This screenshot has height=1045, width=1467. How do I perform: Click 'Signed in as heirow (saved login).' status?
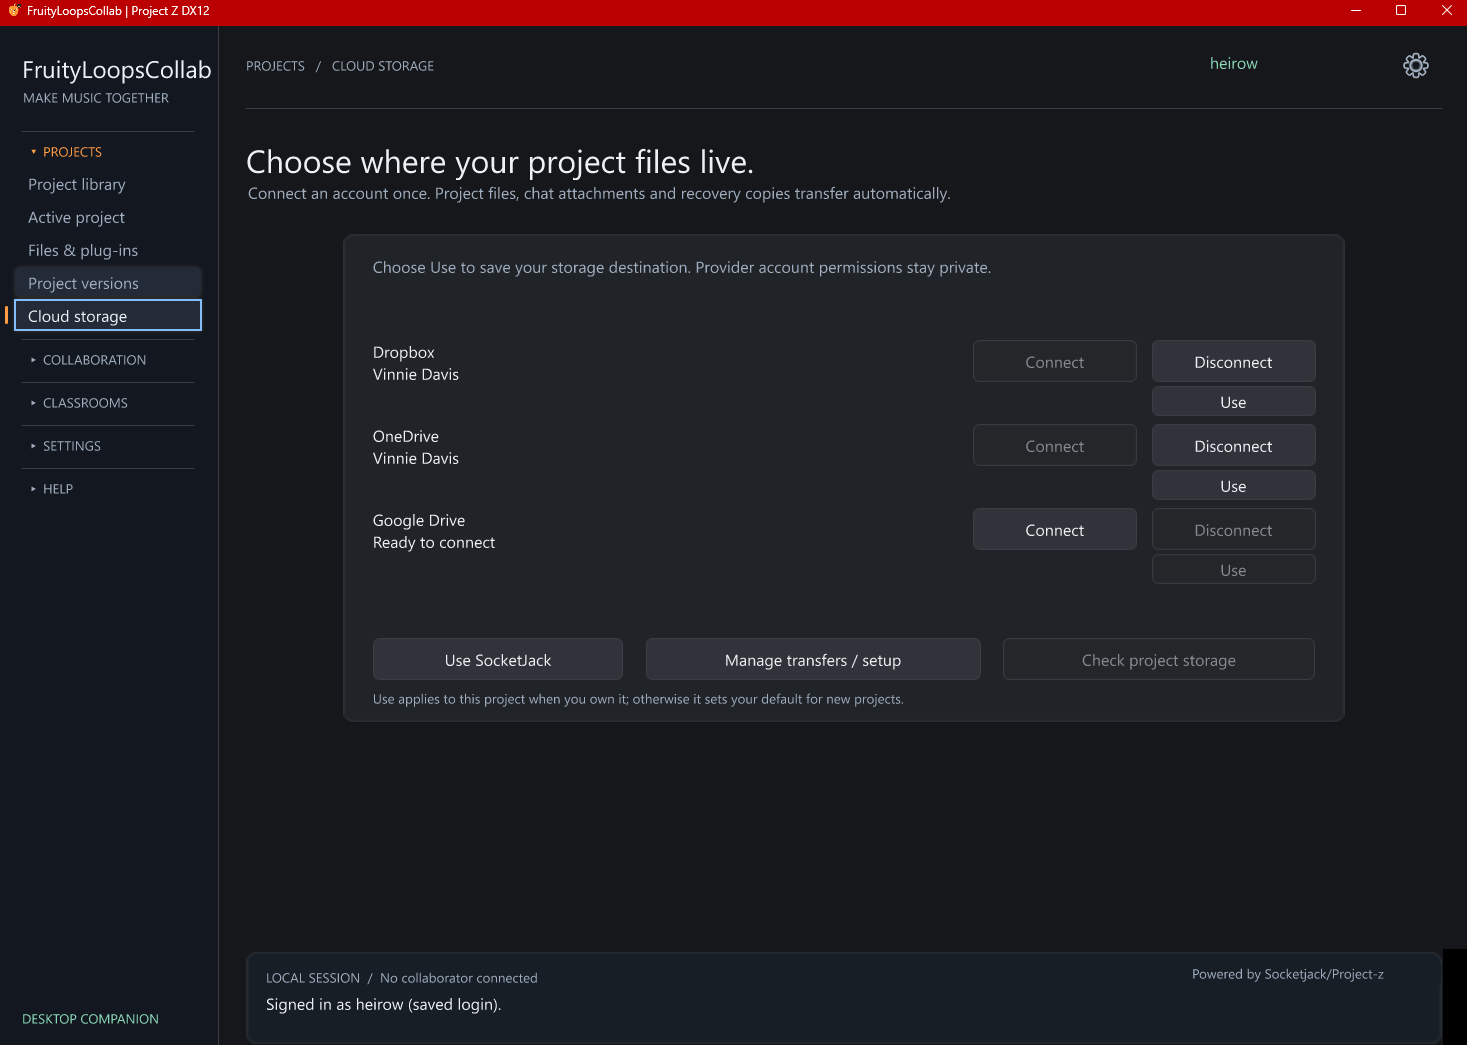384,1005
